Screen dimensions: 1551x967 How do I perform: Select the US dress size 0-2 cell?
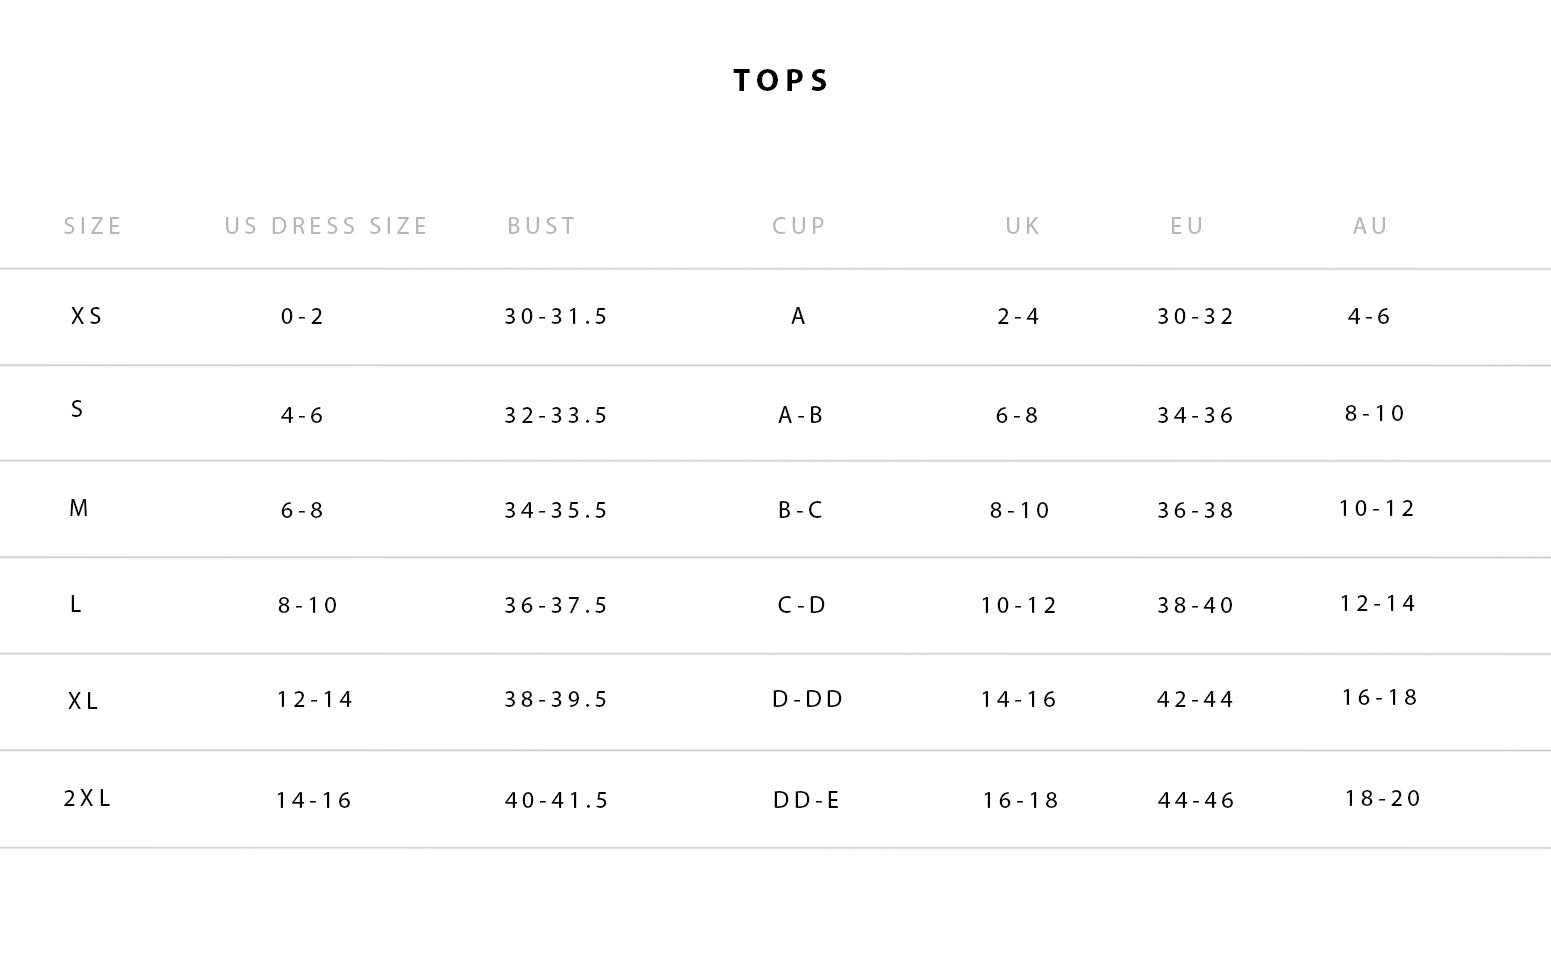coord(303,317)
